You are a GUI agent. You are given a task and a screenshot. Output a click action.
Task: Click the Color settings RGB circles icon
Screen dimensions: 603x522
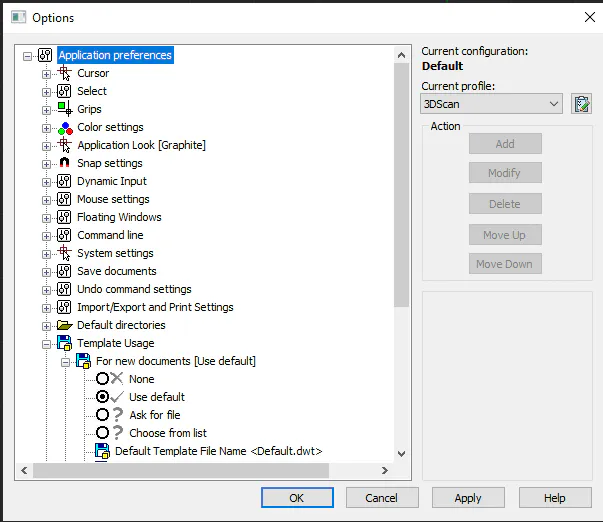(x=65, y=127)
